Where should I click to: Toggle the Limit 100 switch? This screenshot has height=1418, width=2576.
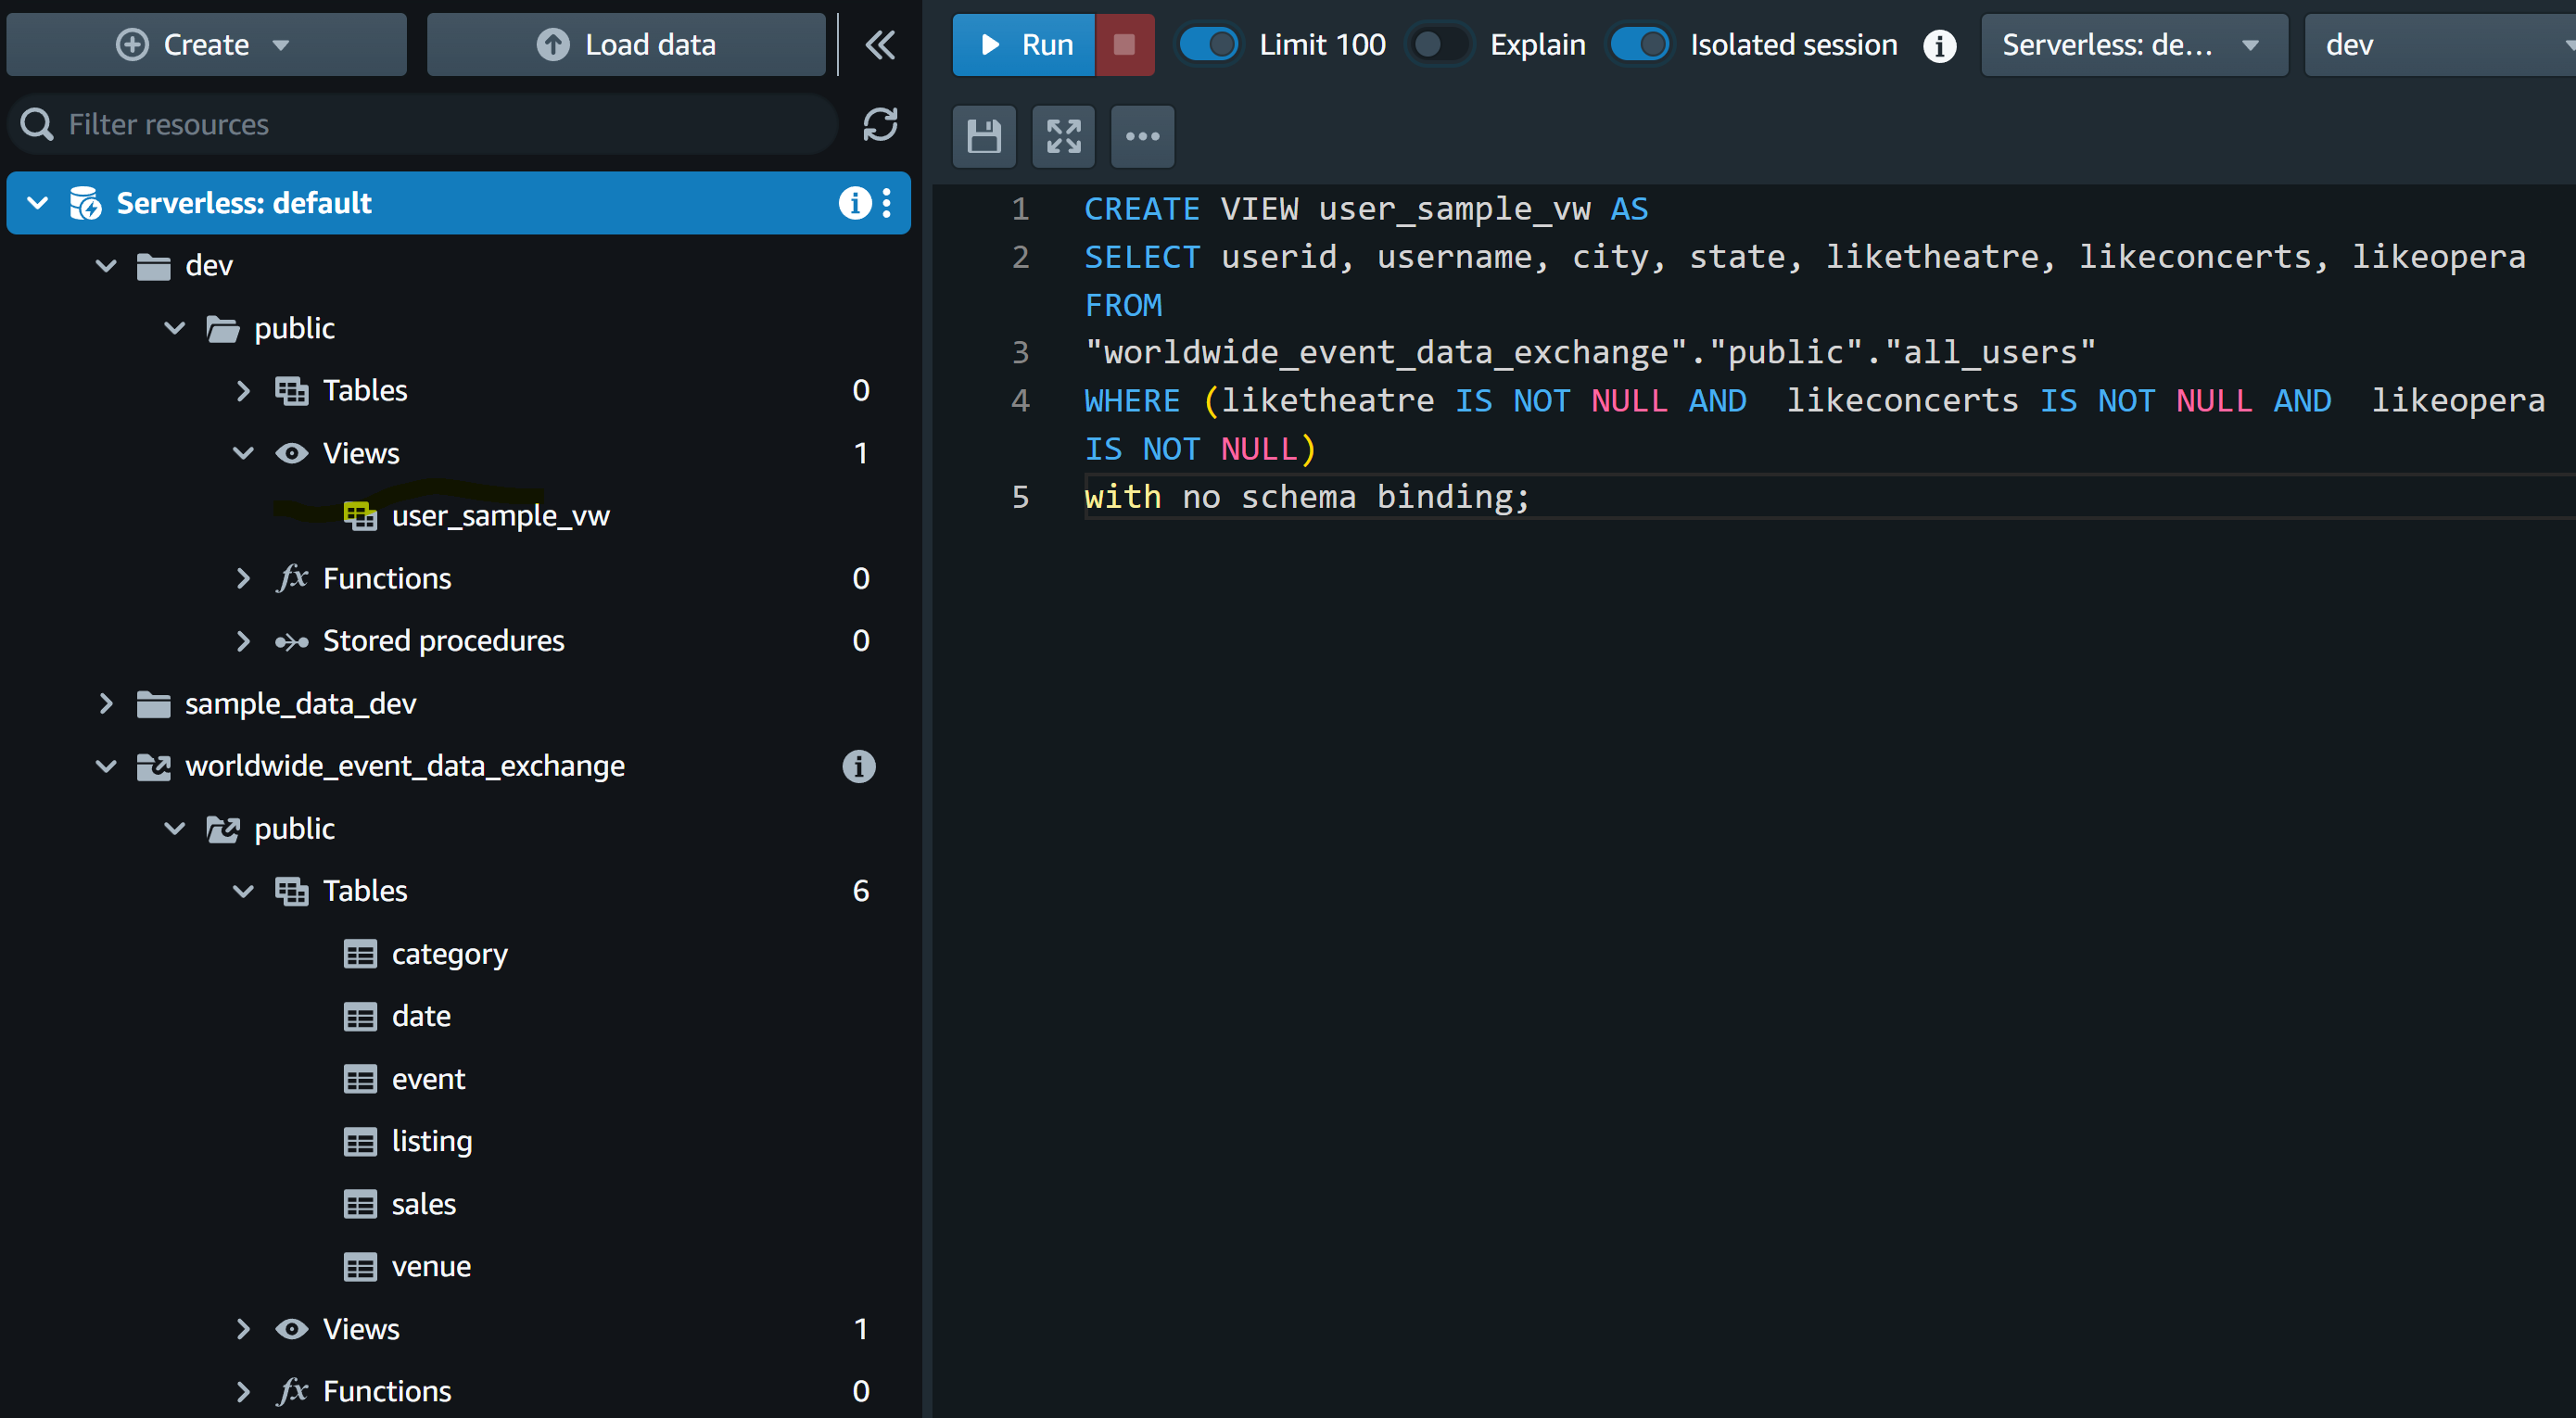[1209, 45]
